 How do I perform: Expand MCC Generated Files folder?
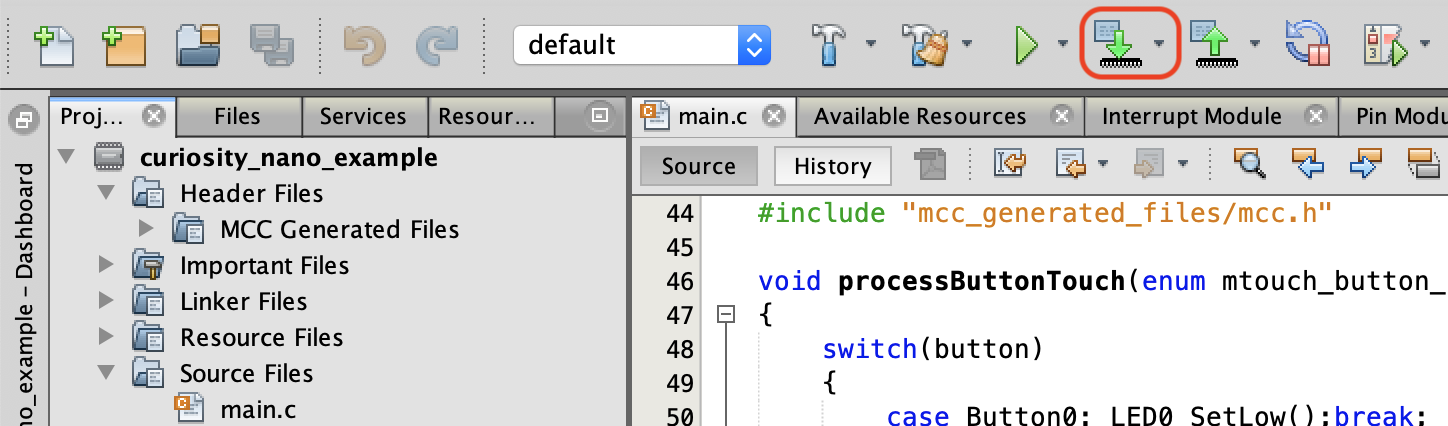(147, 229)
